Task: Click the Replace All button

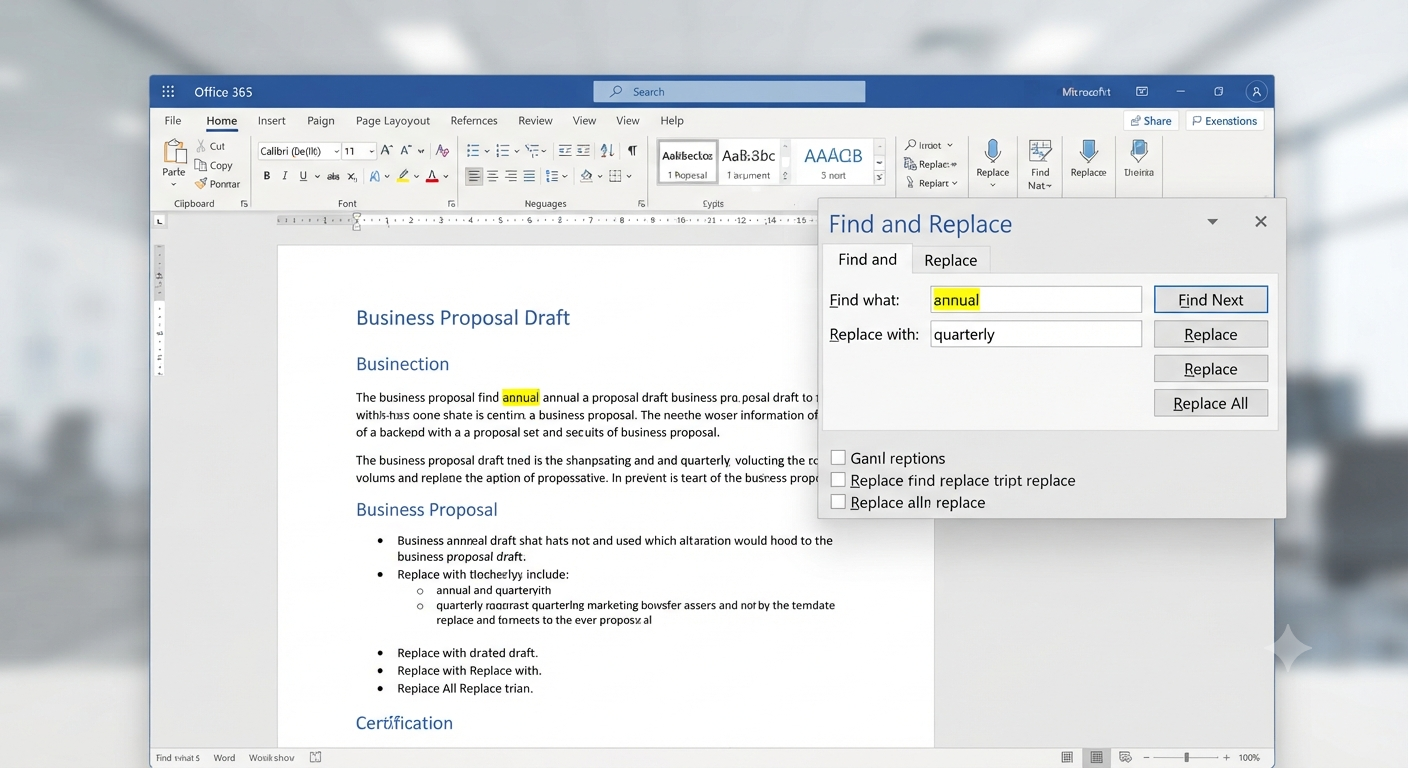Action: [x=1211, y=403]
